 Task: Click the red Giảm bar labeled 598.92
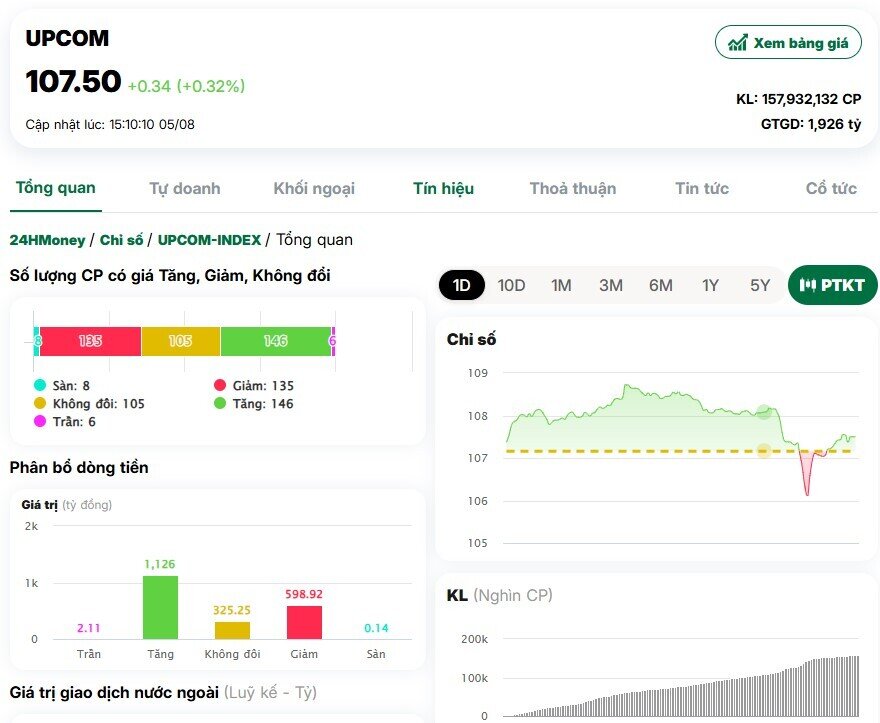pyautogui.click(x=304, y=622)
